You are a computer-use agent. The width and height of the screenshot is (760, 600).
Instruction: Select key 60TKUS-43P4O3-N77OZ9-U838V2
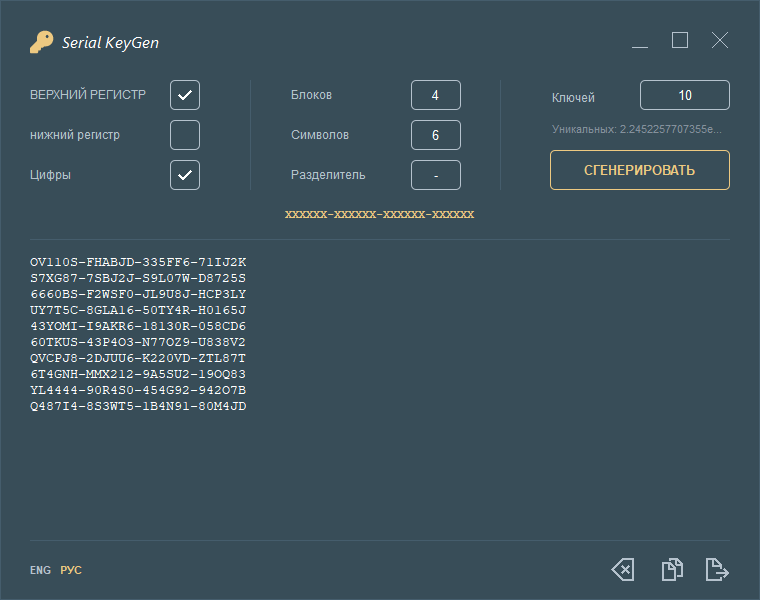click(x=138, y=342)
